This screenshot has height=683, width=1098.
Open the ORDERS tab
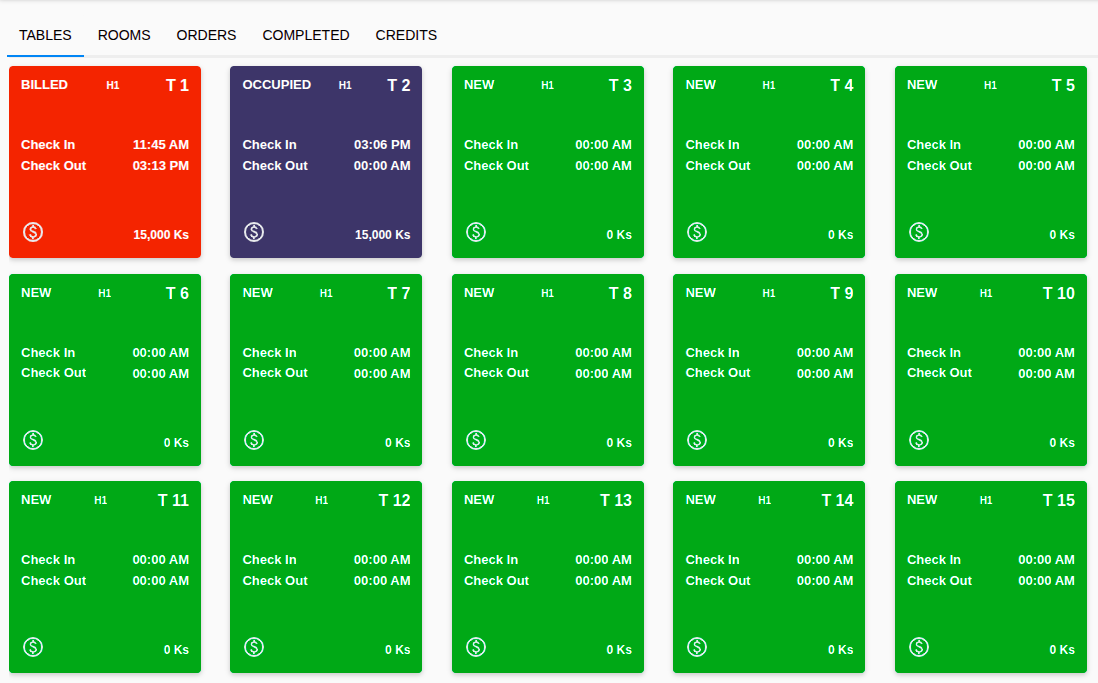(x=206, y=35)
